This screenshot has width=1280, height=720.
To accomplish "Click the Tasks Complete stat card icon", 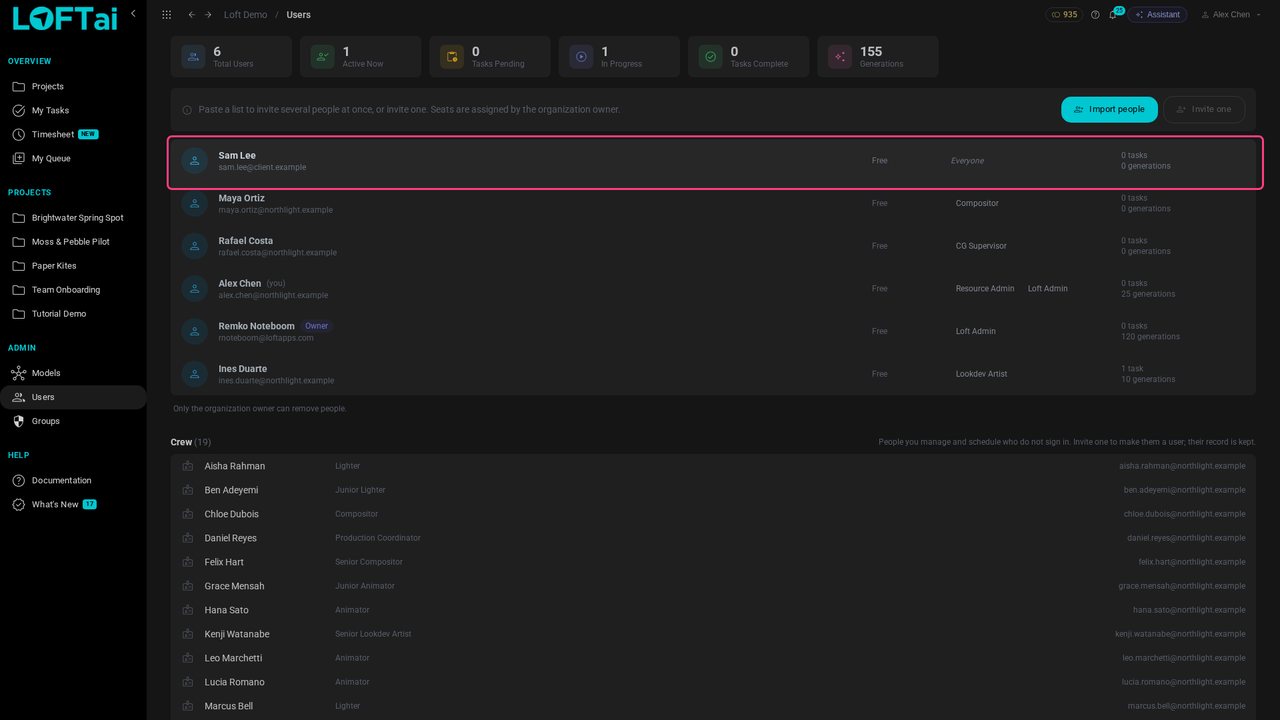I will [x=710, y=57].
